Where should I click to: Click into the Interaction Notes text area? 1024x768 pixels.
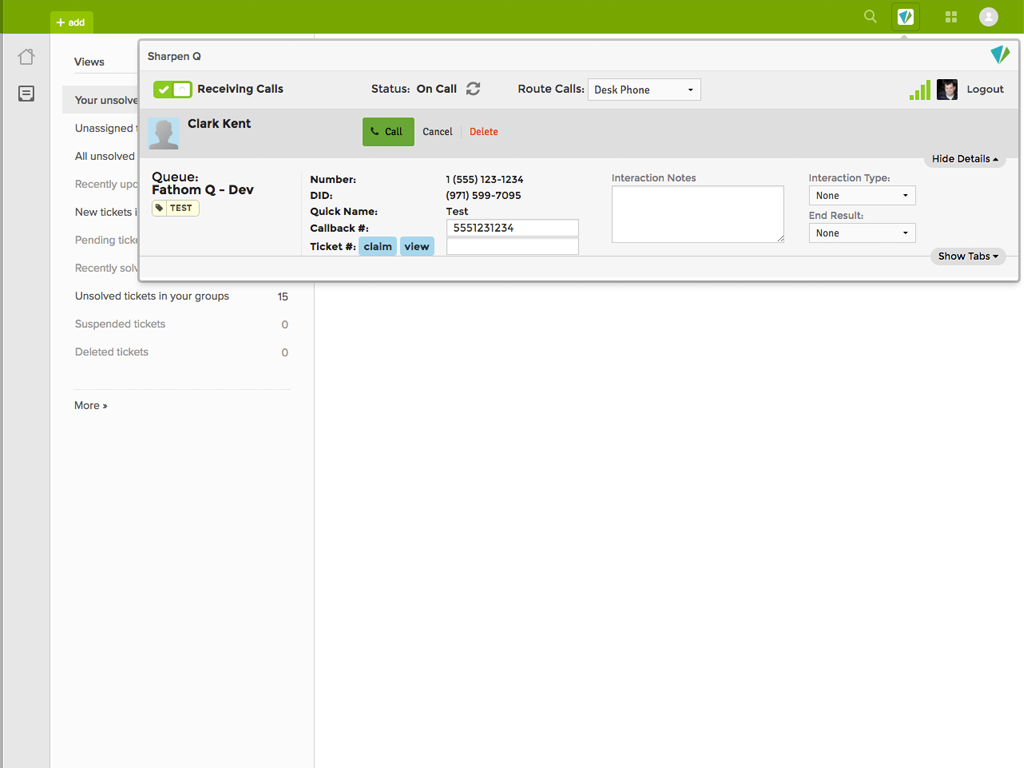pyautogui.click(x=697, y=213)
